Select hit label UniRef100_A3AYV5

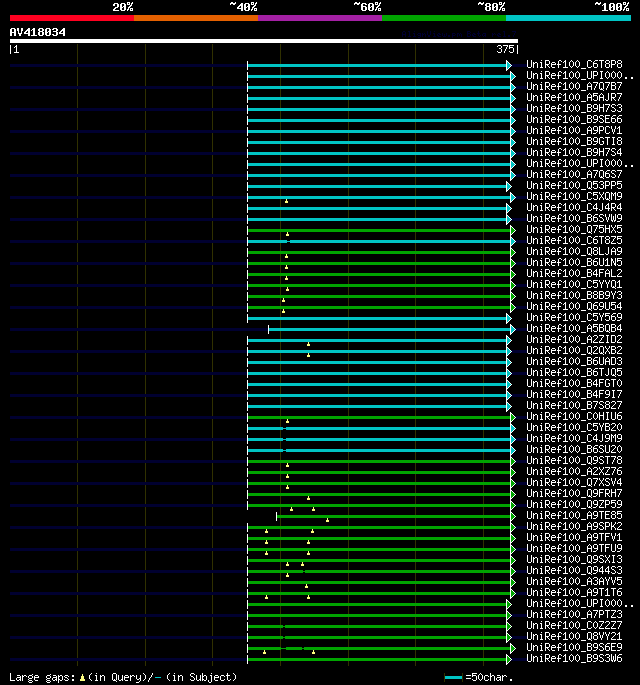click(x=574, y=581)
